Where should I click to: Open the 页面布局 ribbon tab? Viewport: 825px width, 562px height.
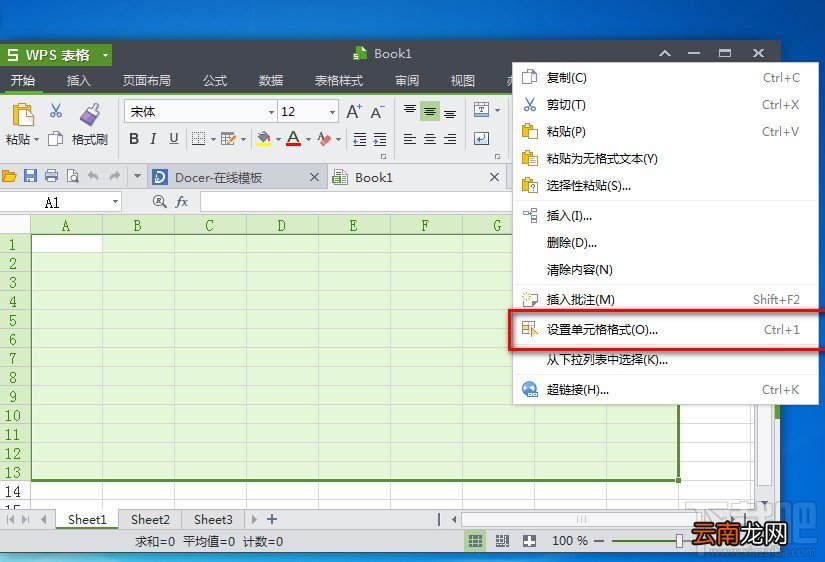pyautogui.click(x=147, y=81)
